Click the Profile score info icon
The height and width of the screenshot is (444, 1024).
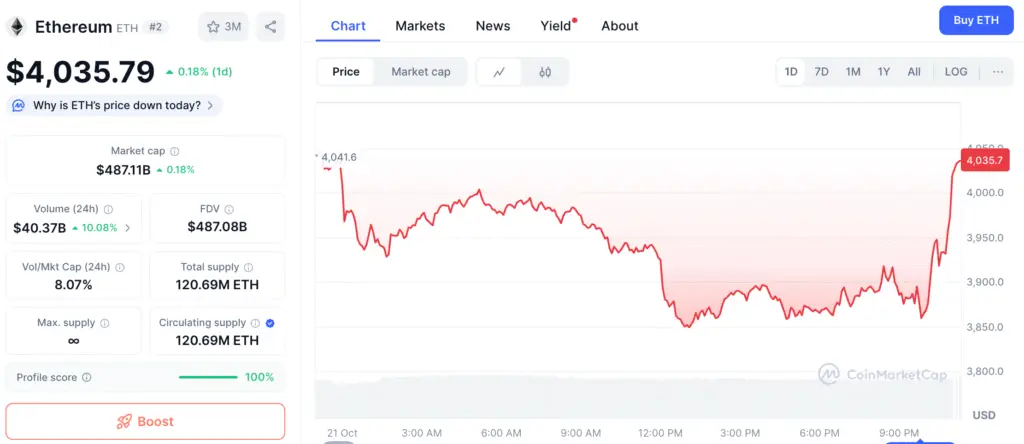(87, 378)
